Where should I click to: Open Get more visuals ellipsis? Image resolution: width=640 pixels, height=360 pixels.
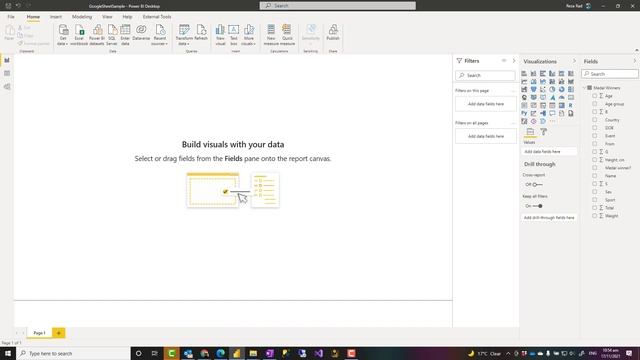pyautogui.click(x=552, y=121)
